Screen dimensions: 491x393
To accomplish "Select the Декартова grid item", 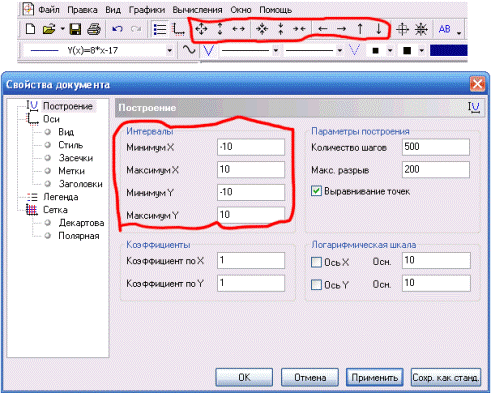I will 81,223.
